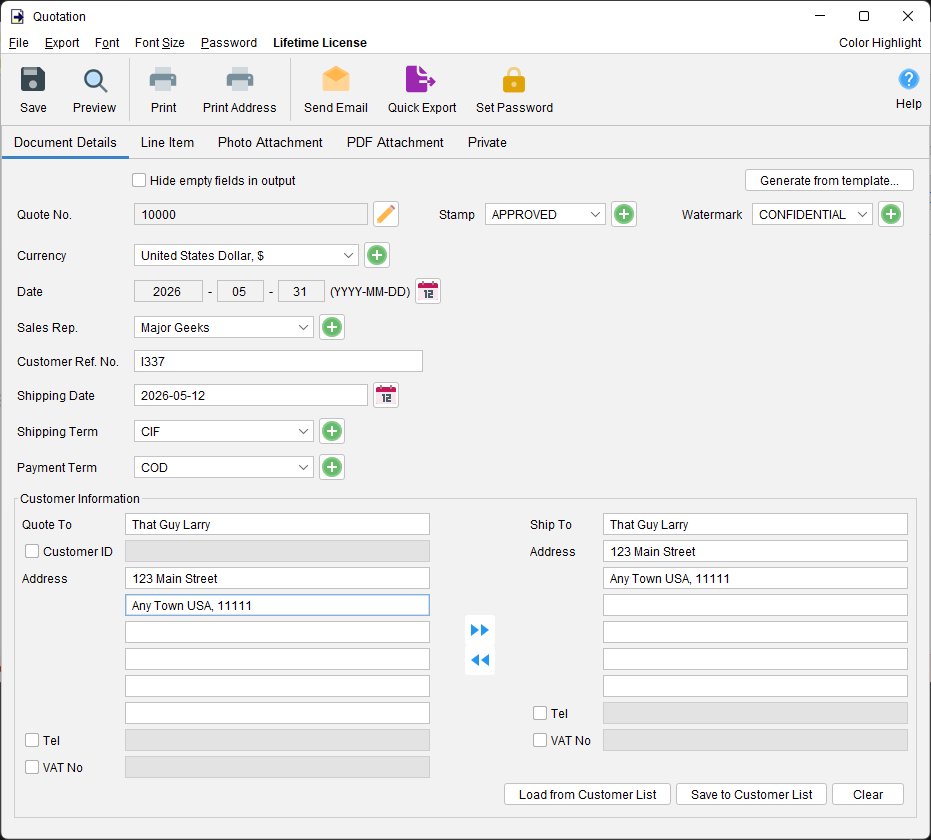Copy address to Ship To with right arrows
Viewport: 931px width, 840px height.
point(480,630)
